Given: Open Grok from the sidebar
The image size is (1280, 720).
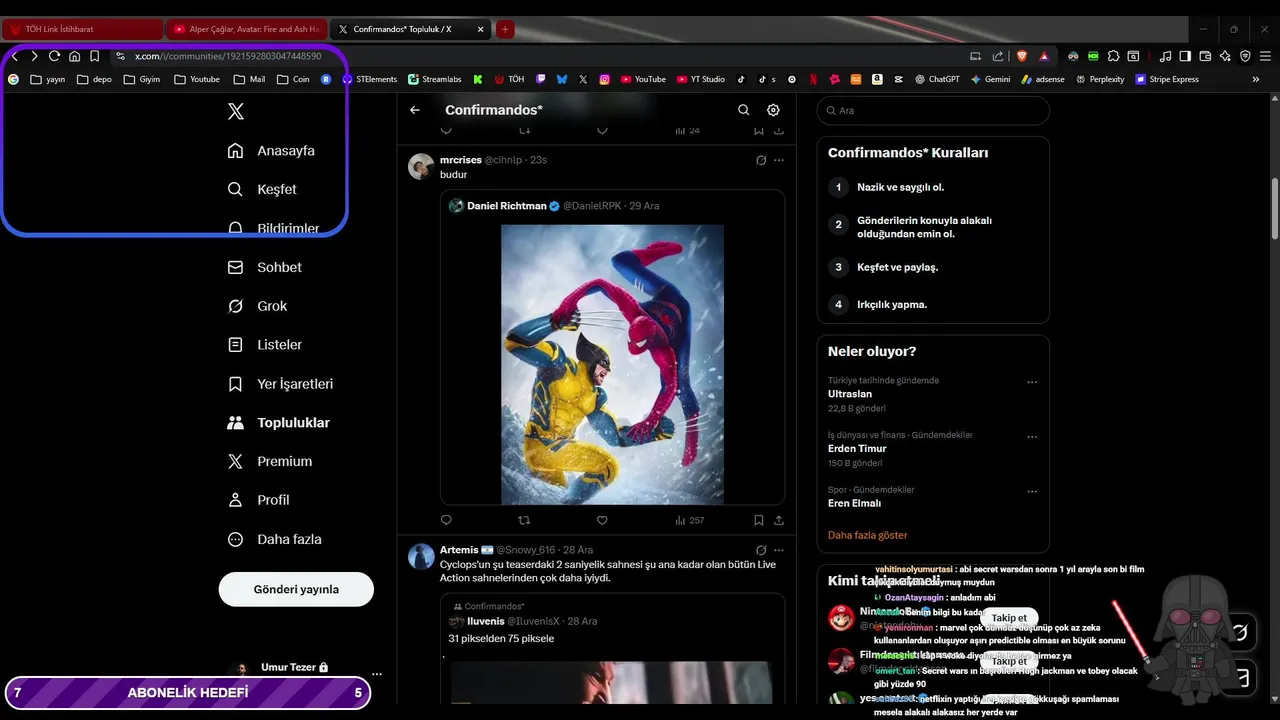Looking at the screenshot, I should [x=257, y=306].
